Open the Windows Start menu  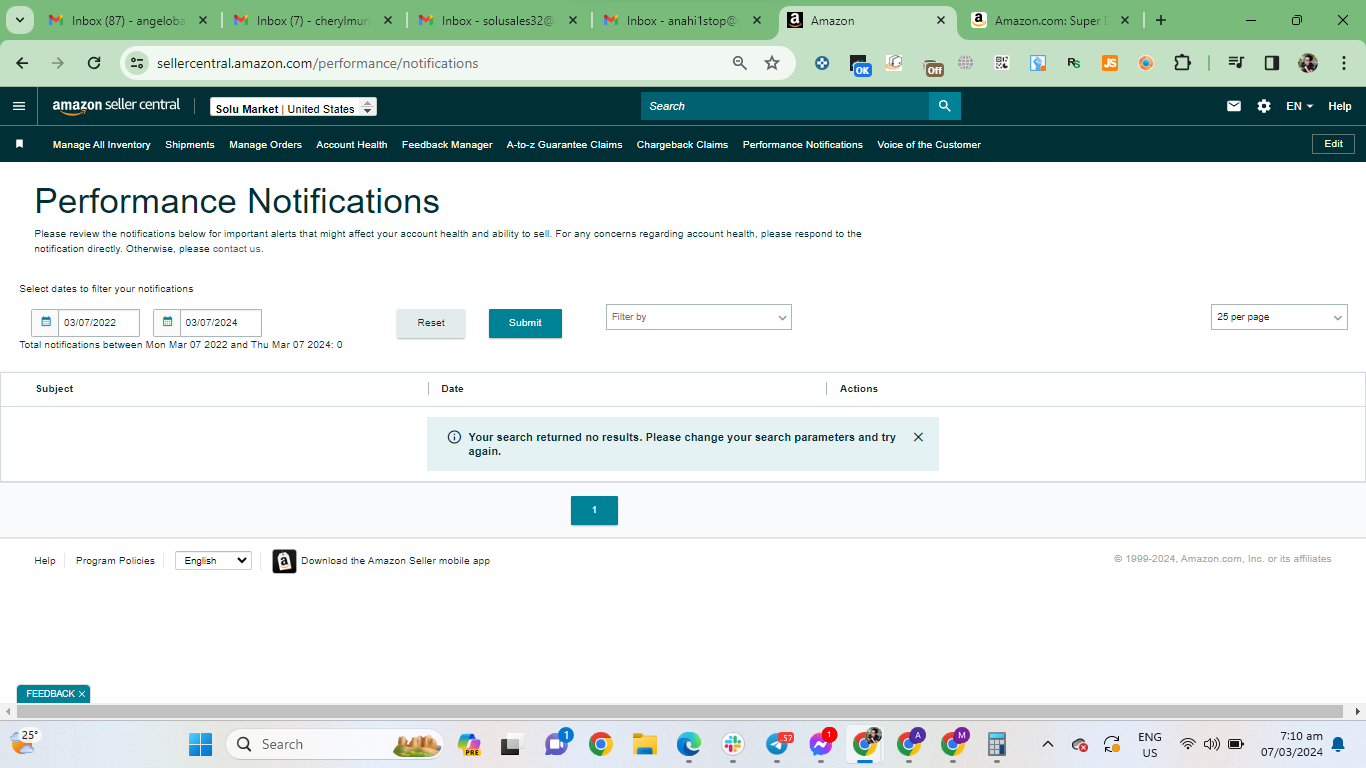(201, 744)
